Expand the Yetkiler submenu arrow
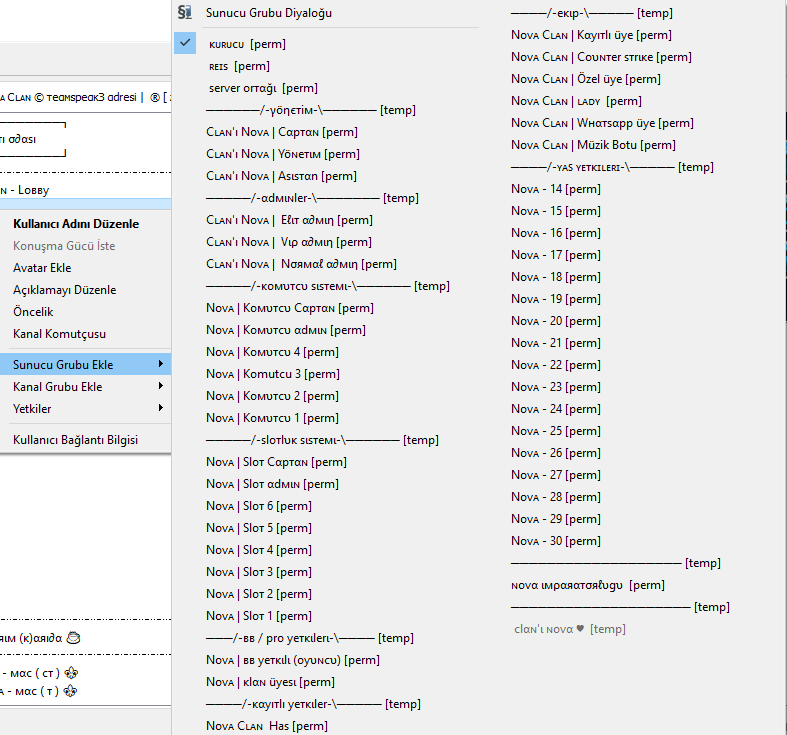This screenshot has width=787, height=735. pos(161,408)
